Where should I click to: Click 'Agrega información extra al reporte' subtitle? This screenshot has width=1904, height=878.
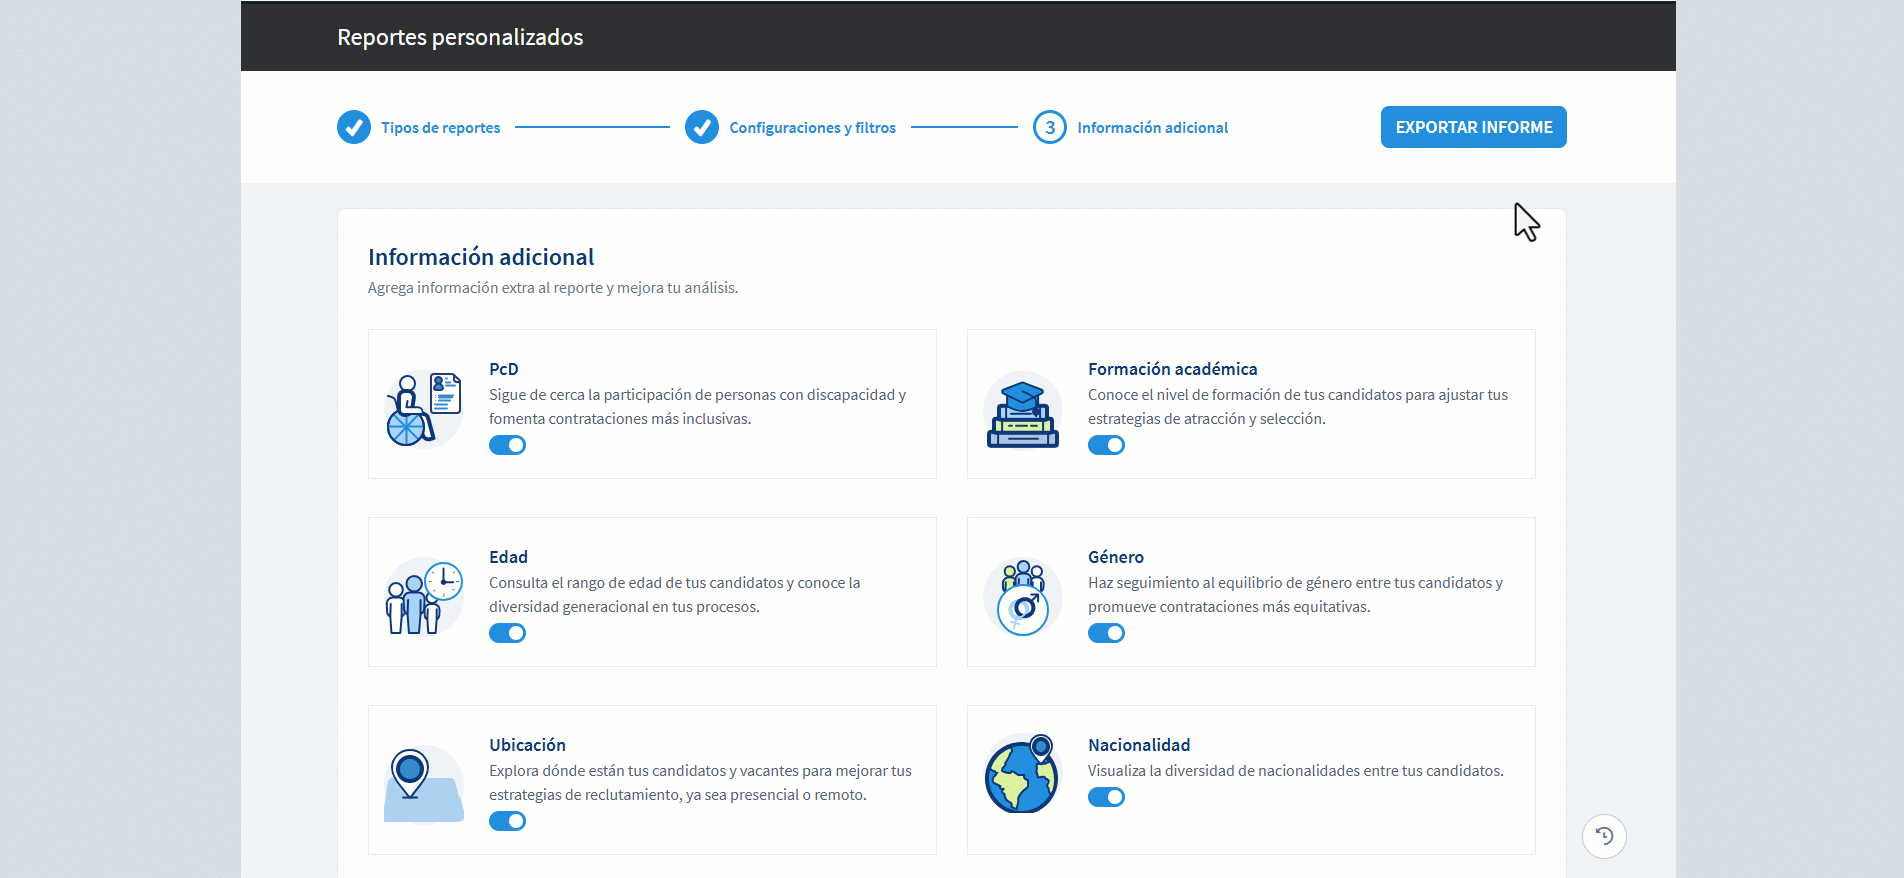pyautogui.click(x=553, y=288)
